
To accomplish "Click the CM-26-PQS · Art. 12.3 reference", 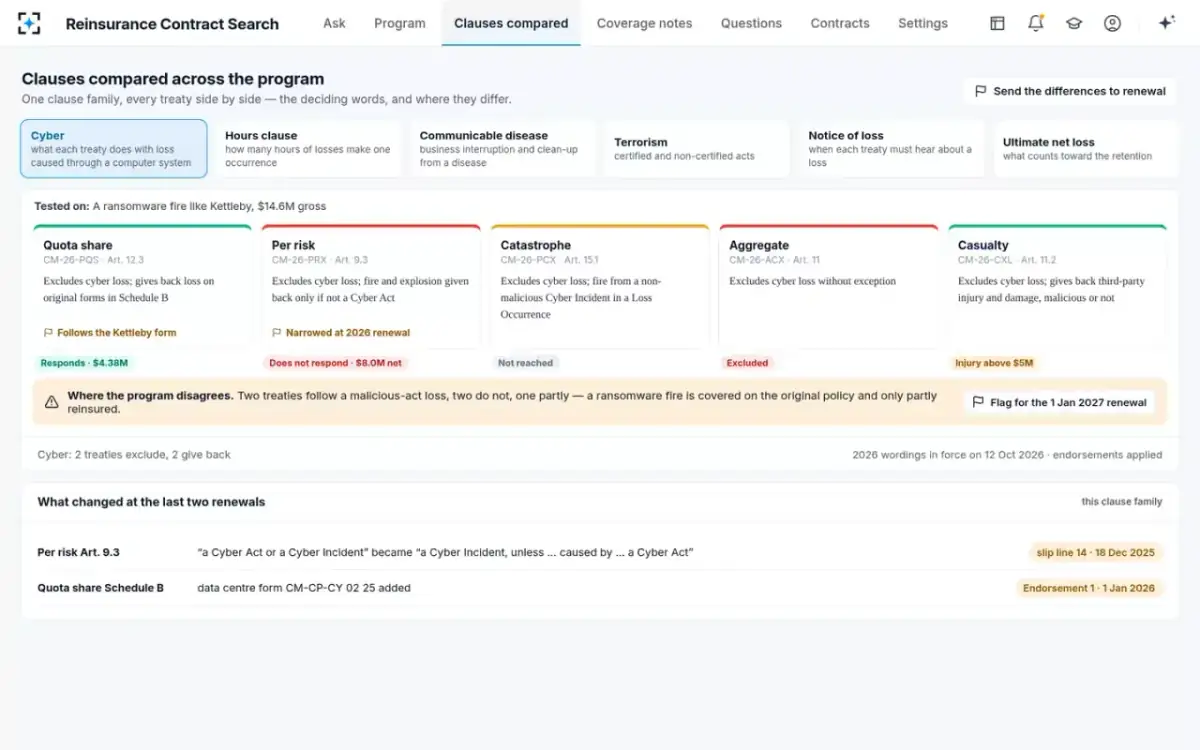I will pos(94,260).
